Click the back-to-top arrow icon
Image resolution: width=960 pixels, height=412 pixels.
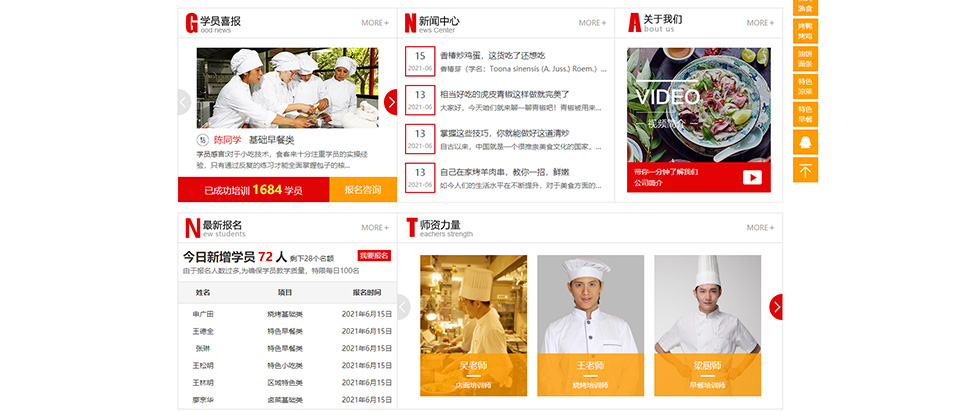tap(805, 170)
